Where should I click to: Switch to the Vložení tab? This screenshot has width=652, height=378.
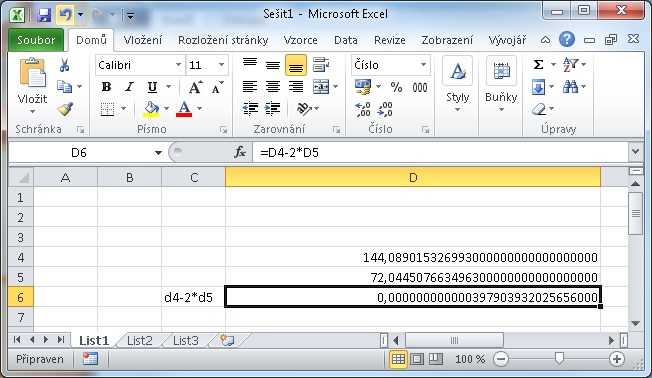click(x=143, y=40)
